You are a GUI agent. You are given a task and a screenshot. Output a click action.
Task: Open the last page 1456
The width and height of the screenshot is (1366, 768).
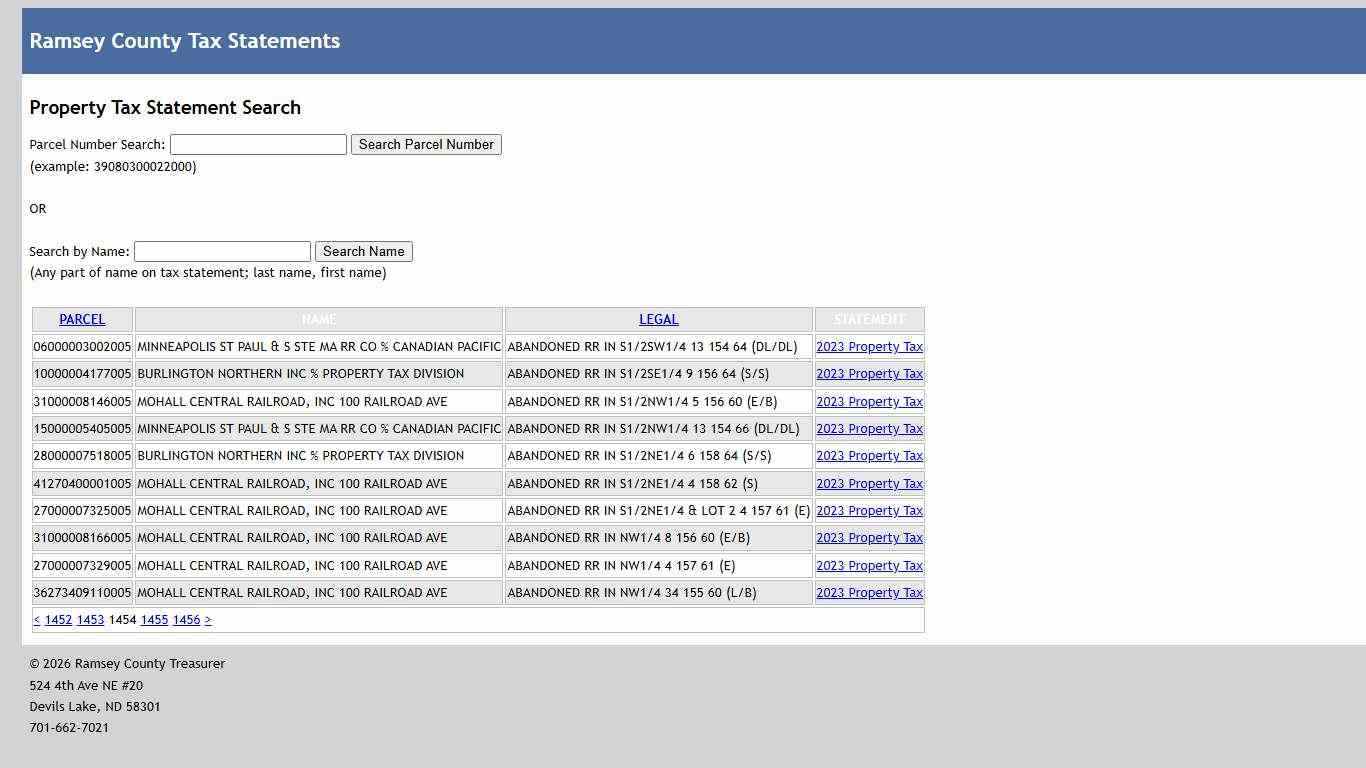pyautogui.click(x=186, y=619)
